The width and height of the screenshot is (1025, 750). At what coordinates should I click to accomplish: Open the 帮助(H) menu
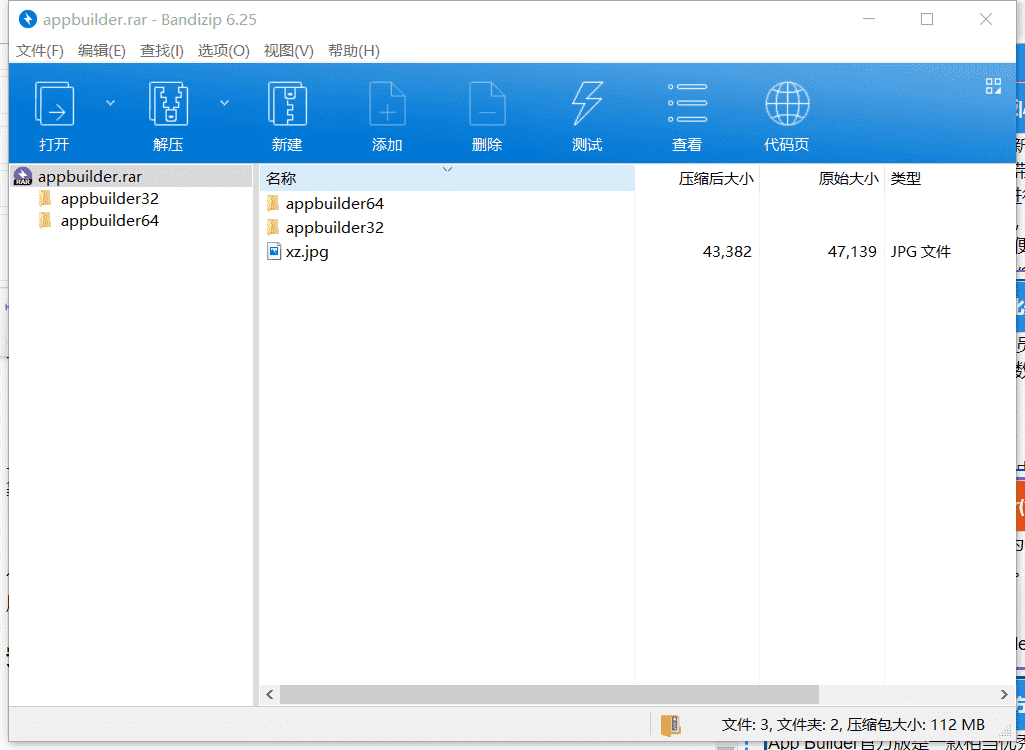pyautogui.click(x=354, y=51)
